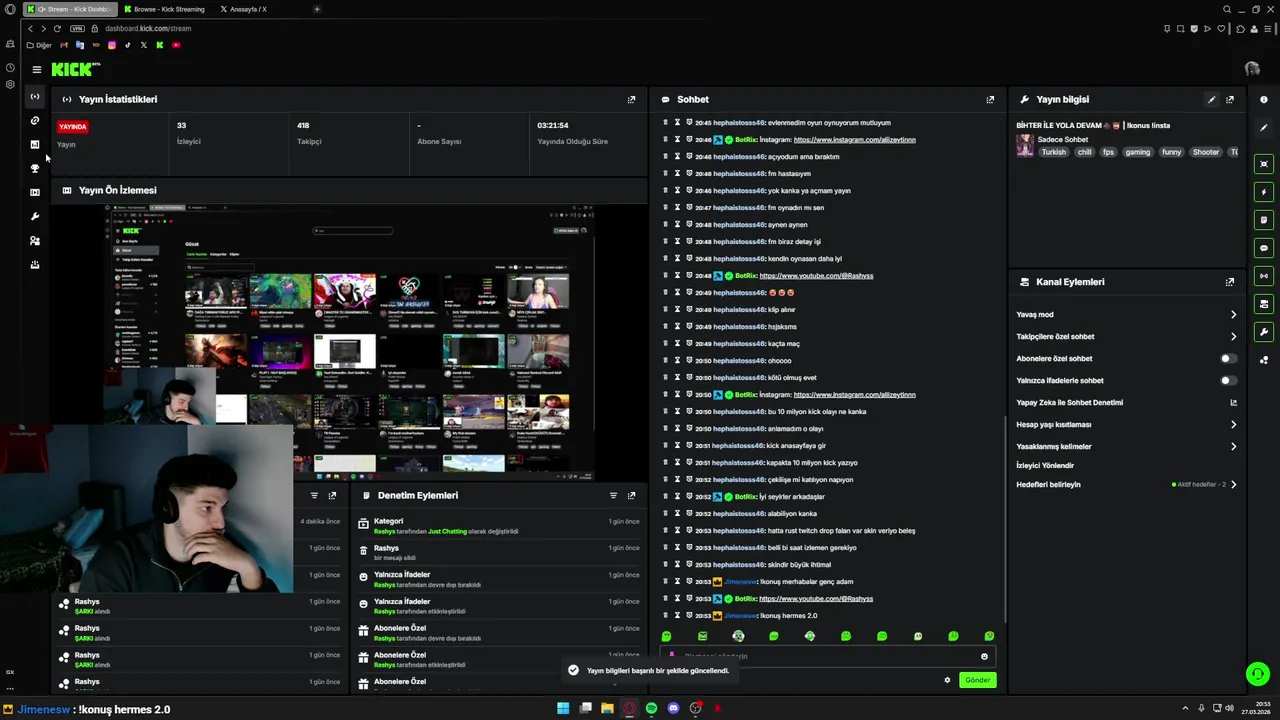The height and width of the screenshot is (720, 1280).
Task: Click the info icon in right rail
Action: point(1264,99)
